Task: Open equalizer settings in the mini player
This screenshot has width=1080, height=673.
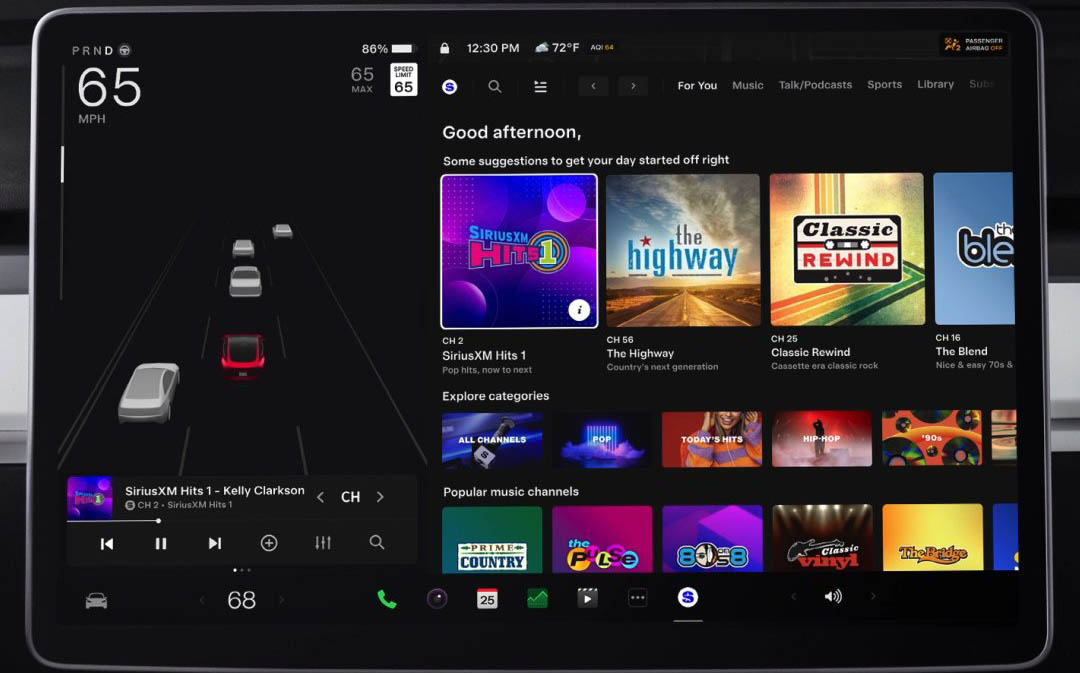Action: [x=322, y=543]
